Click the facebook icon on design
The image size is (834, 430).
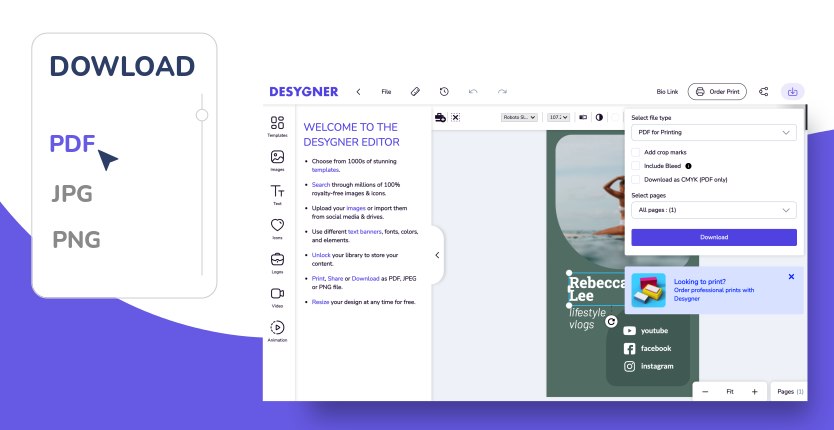click(629, 349)
